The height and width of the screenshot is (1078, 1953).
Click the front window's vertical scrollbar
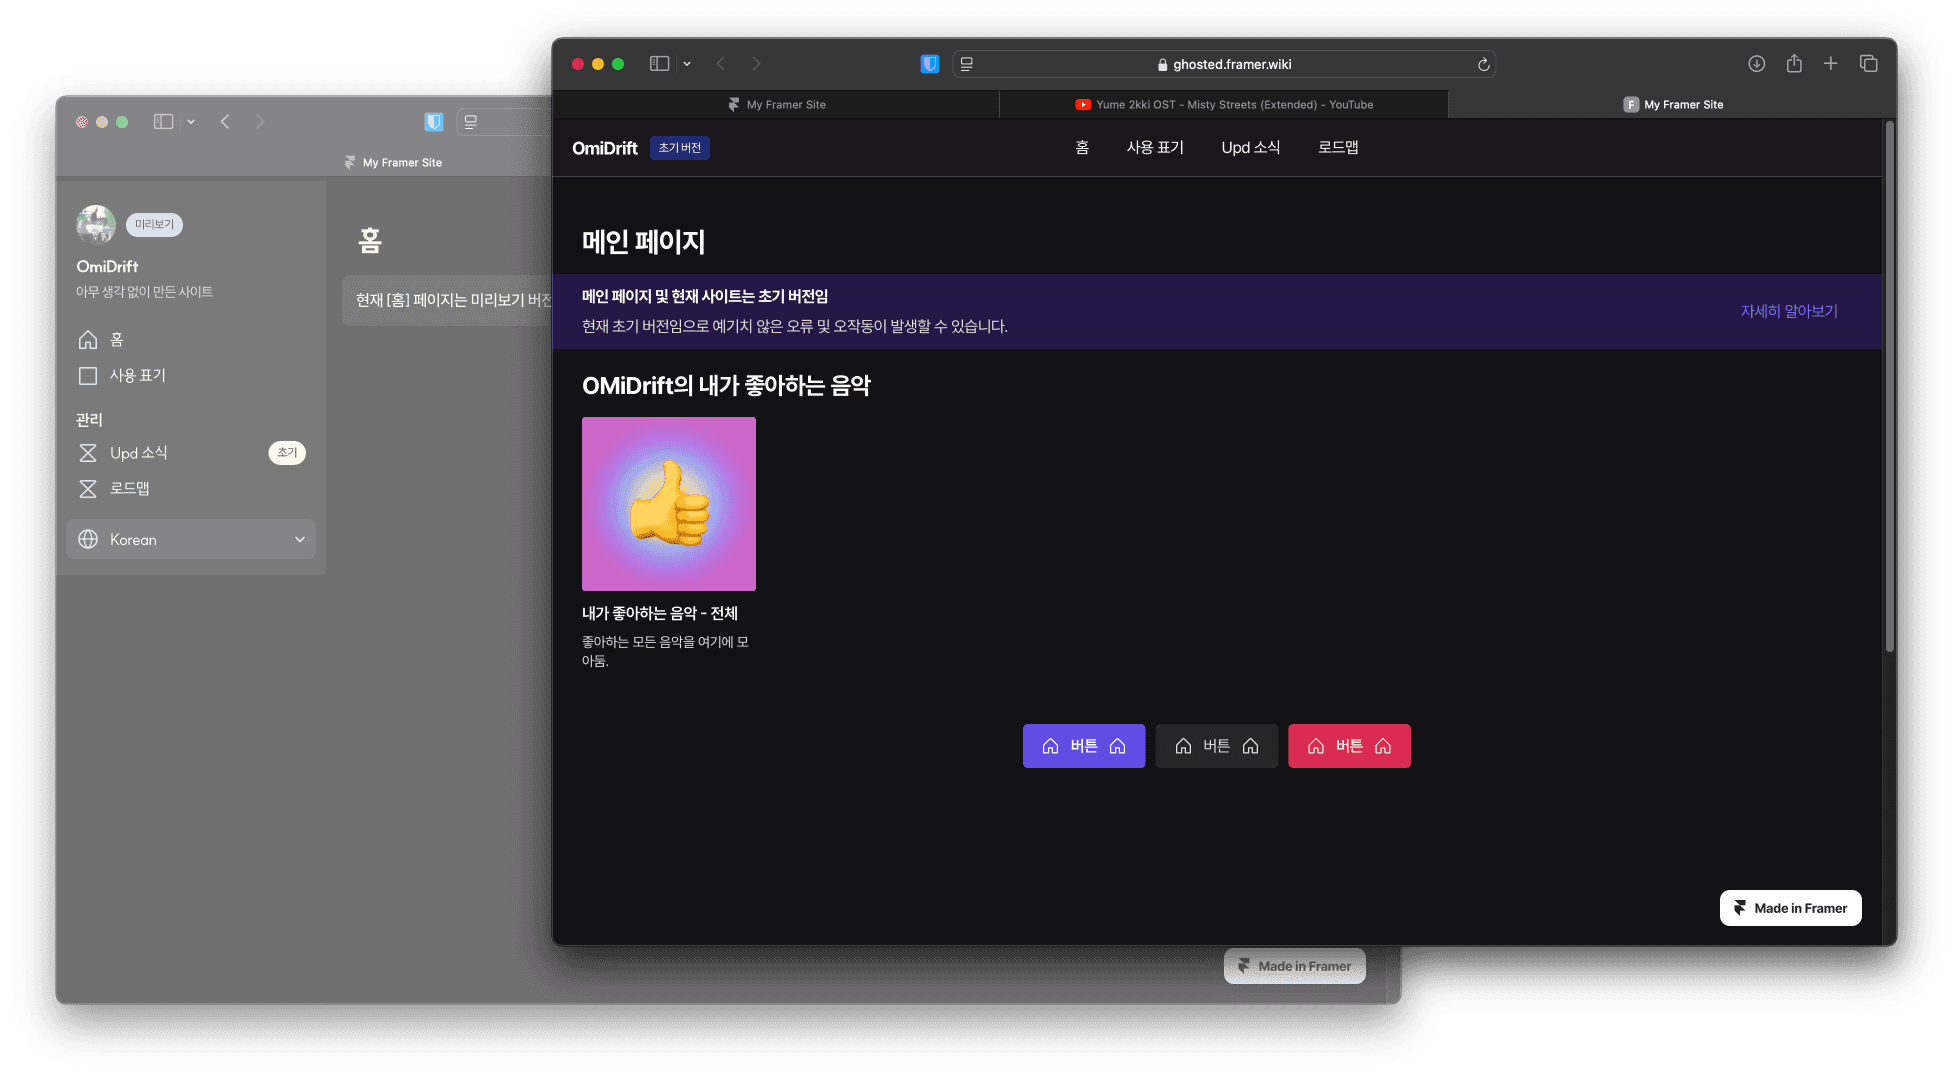1889,388
